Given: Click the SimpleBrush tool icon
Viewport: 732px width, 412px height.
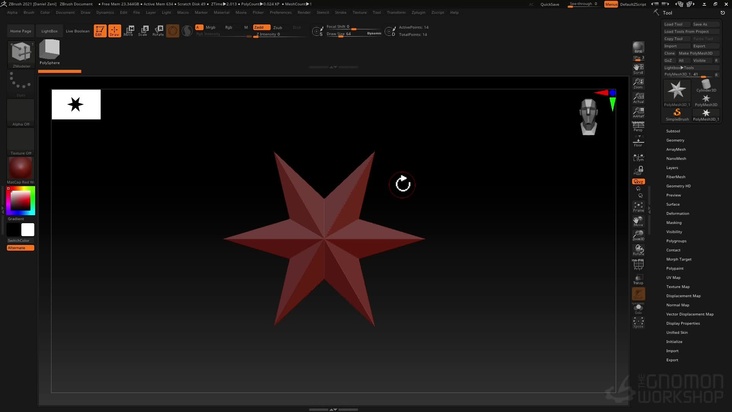Looking at the screenshot, I should click(x=678, y=113).
